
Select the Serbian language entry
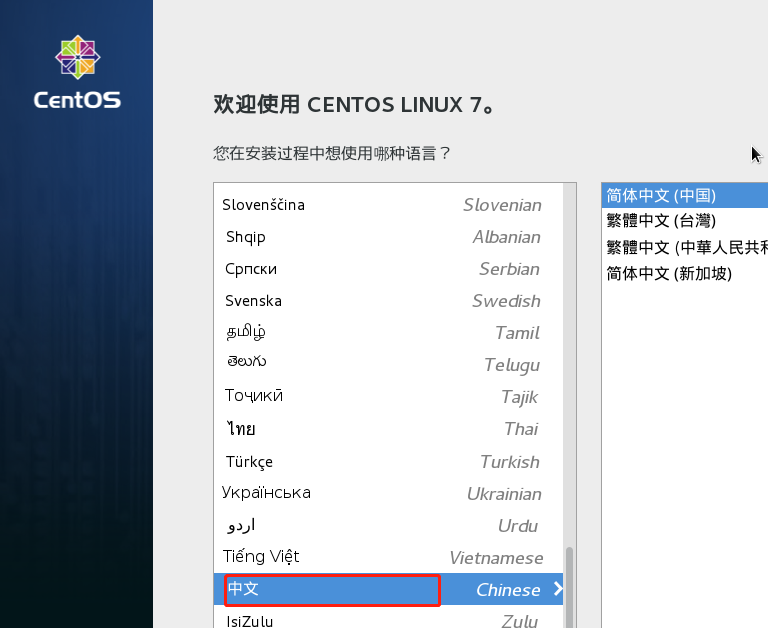click(x=388, y=269)
